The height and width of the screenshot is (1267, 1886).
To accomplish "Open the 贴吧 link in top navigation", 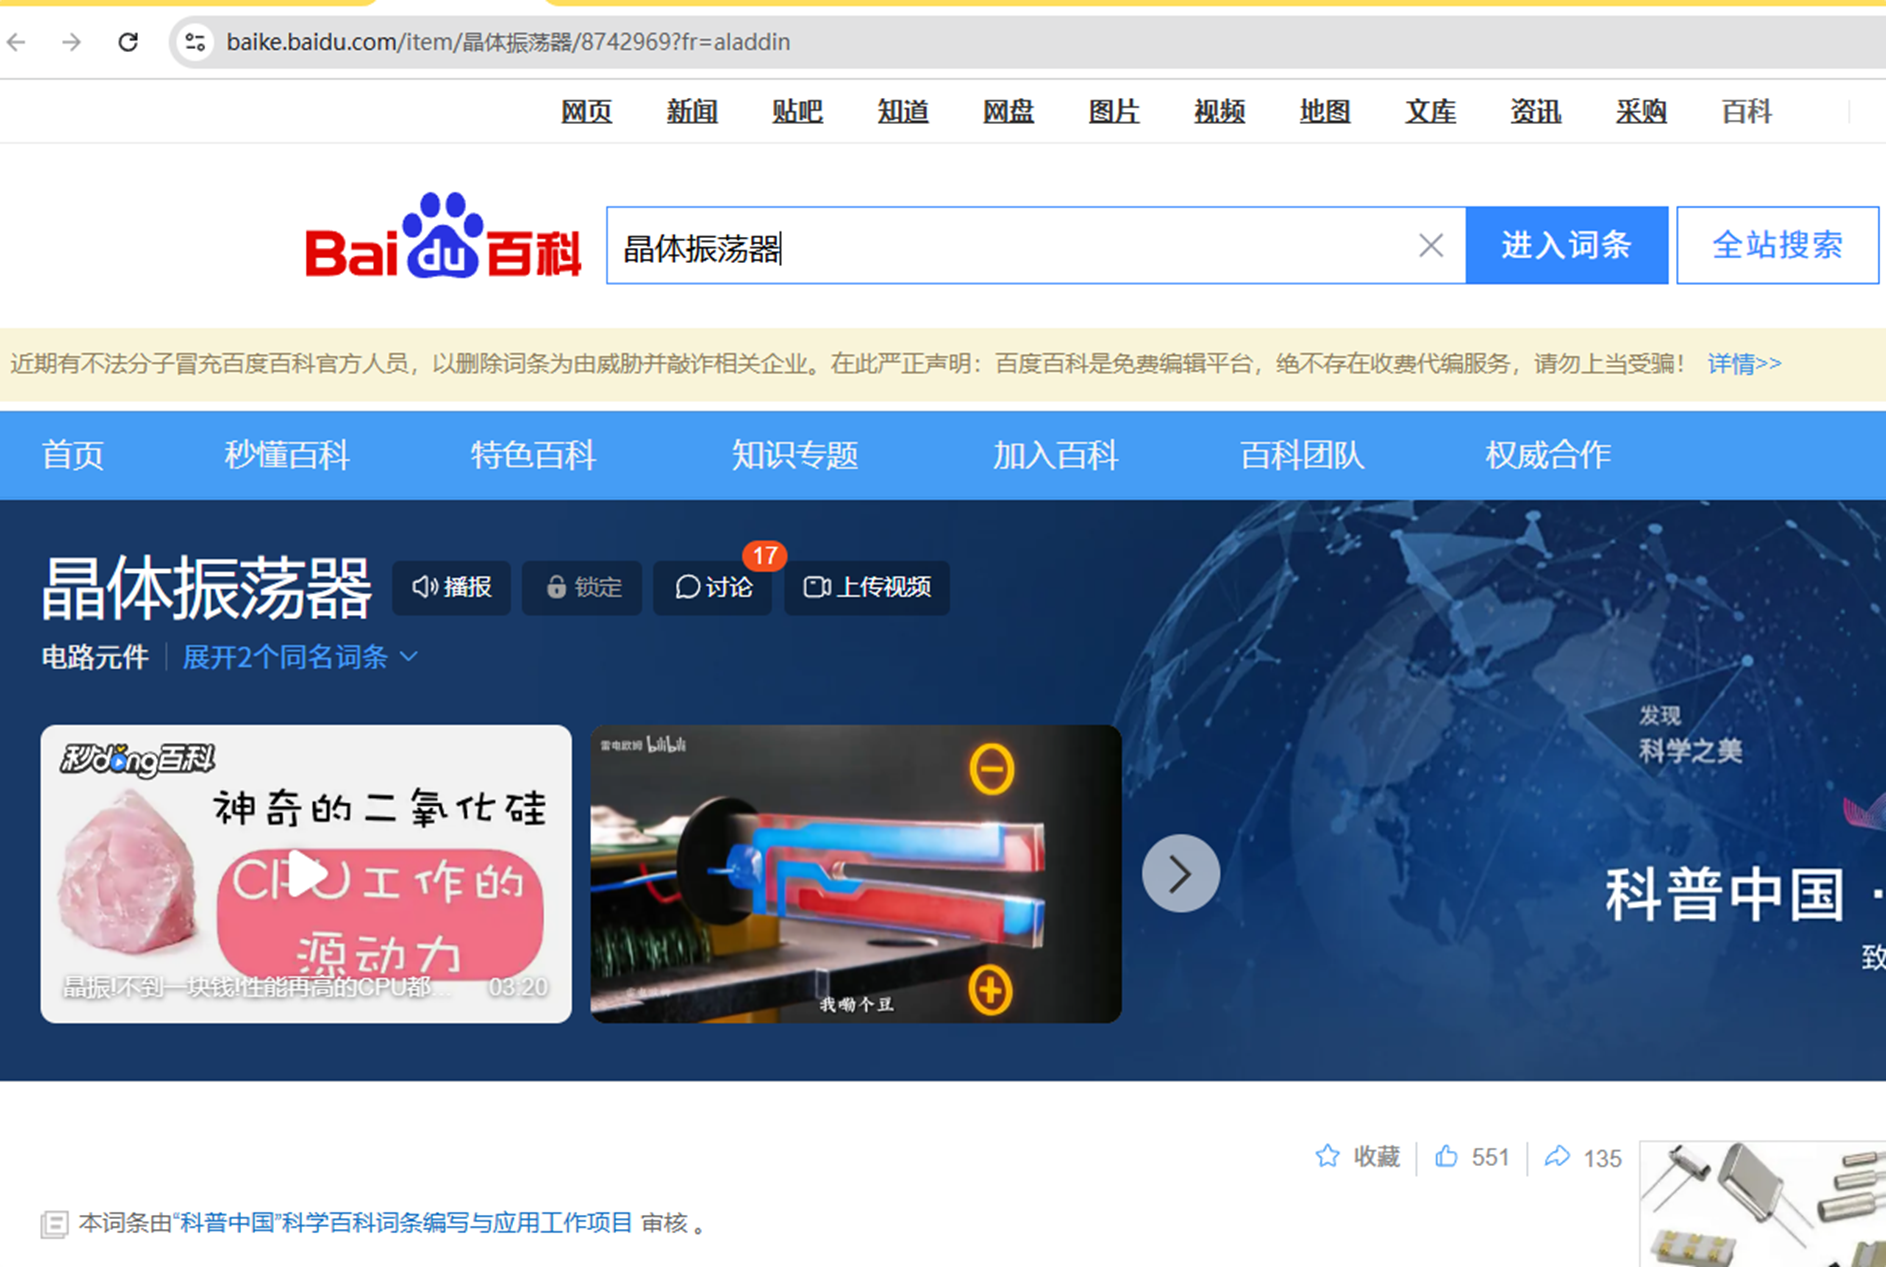I will click(x=797, y=112).
